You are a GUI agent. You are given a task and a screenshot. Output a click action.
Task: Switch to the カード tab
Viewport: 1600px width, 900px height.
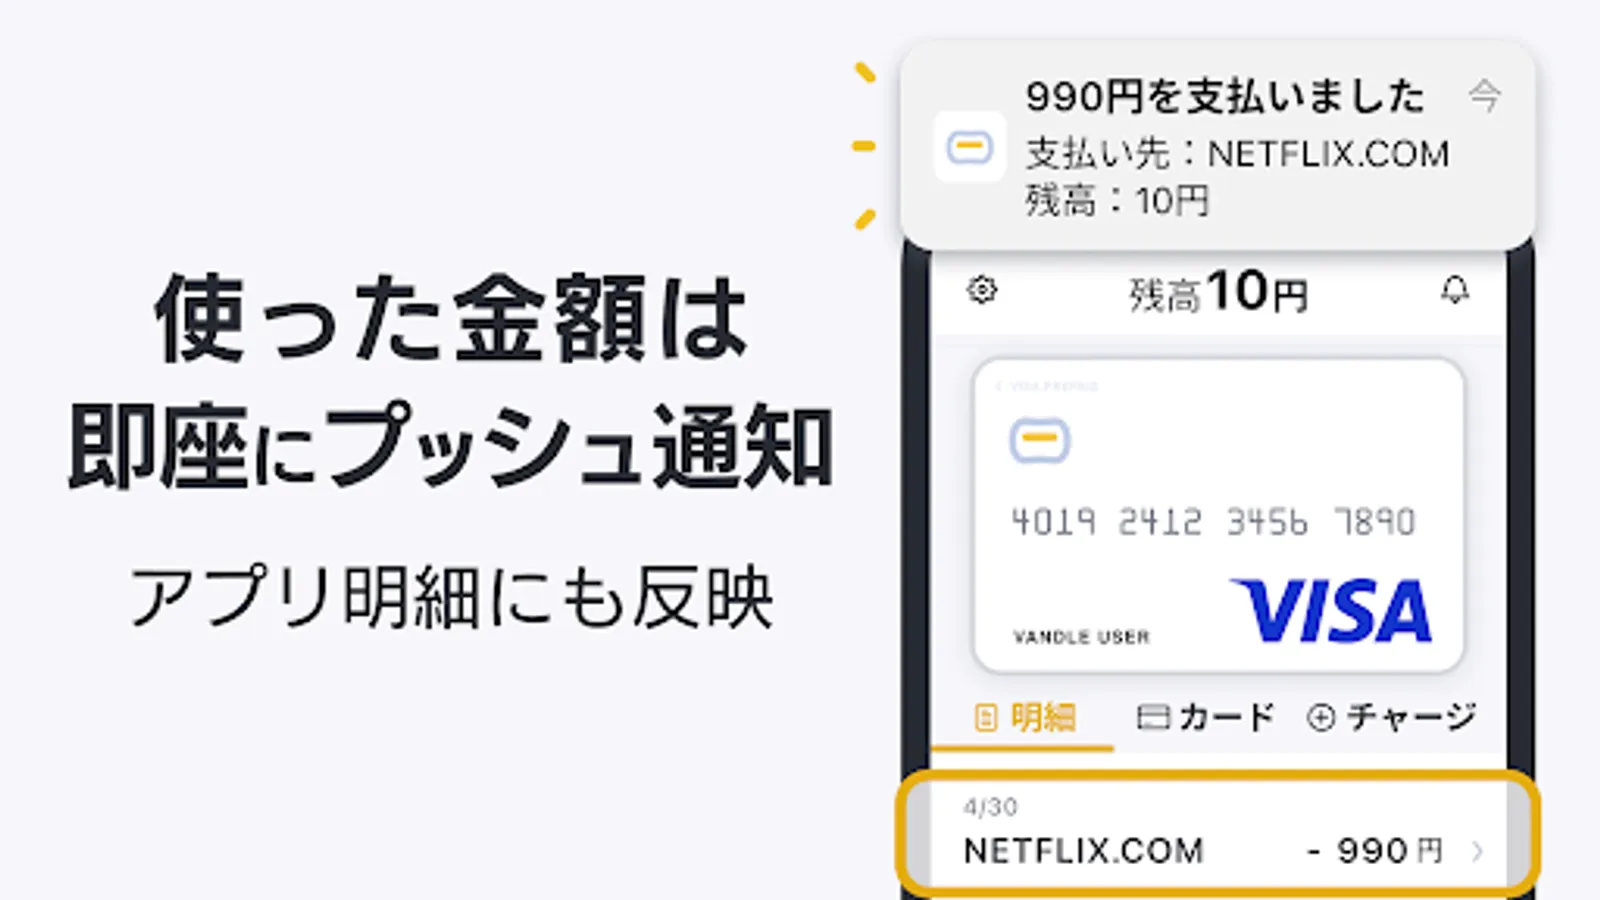coord(1206,717)
